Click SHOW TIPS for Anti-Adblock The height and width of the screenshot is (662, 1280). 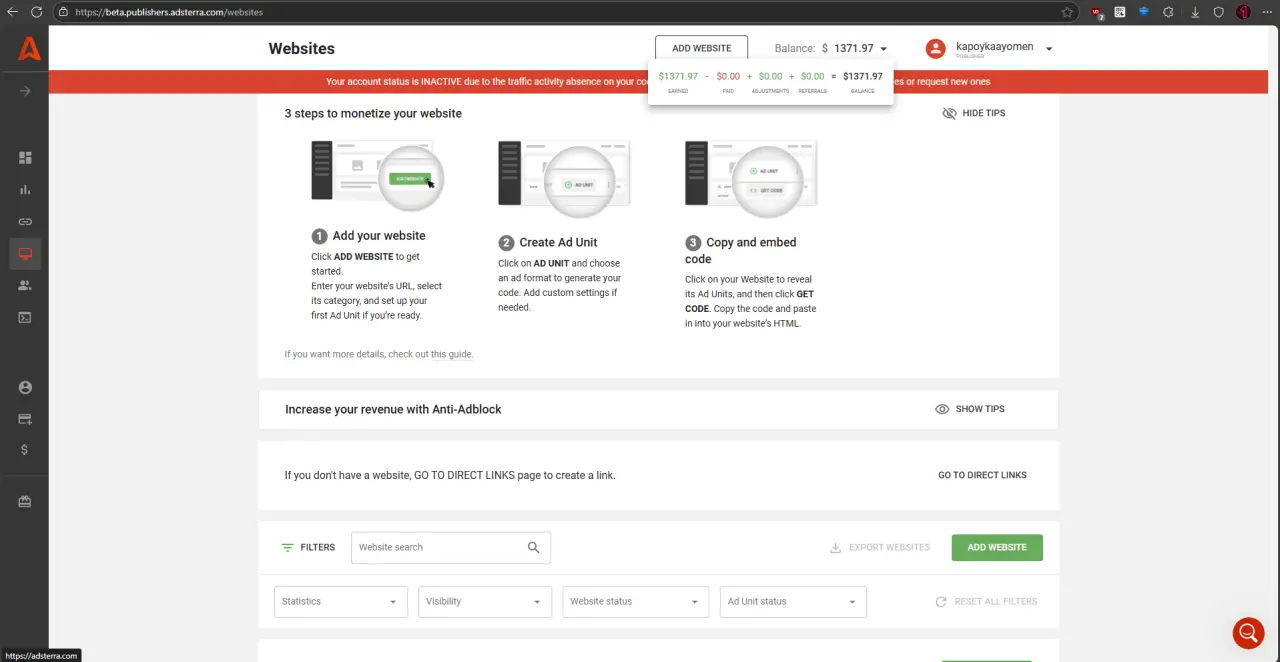(x=970, y=409)
